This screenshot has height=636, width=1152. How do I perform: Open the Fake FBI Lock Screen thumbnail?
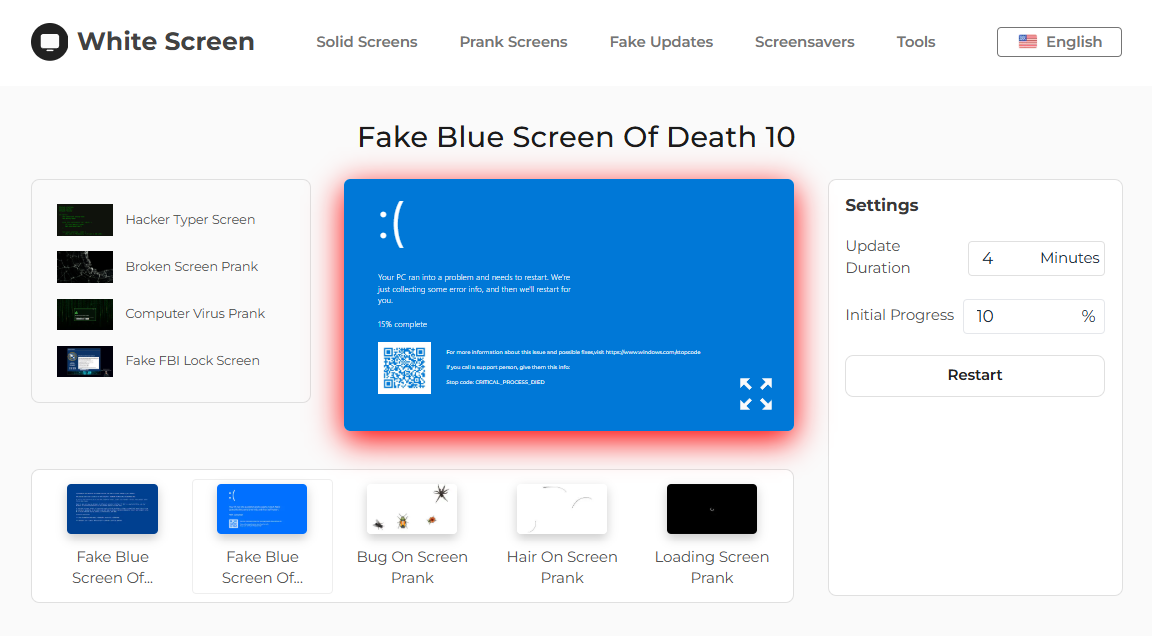tap(85, 361)
